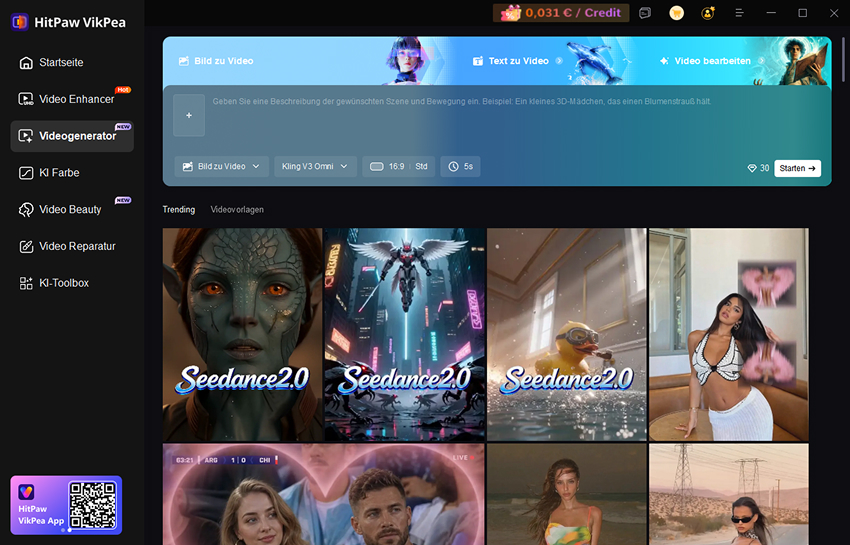Image resolution: width=850 pixels, height=545 pixels.
Task: Select the Trending tab
Action: pos(179,210)
